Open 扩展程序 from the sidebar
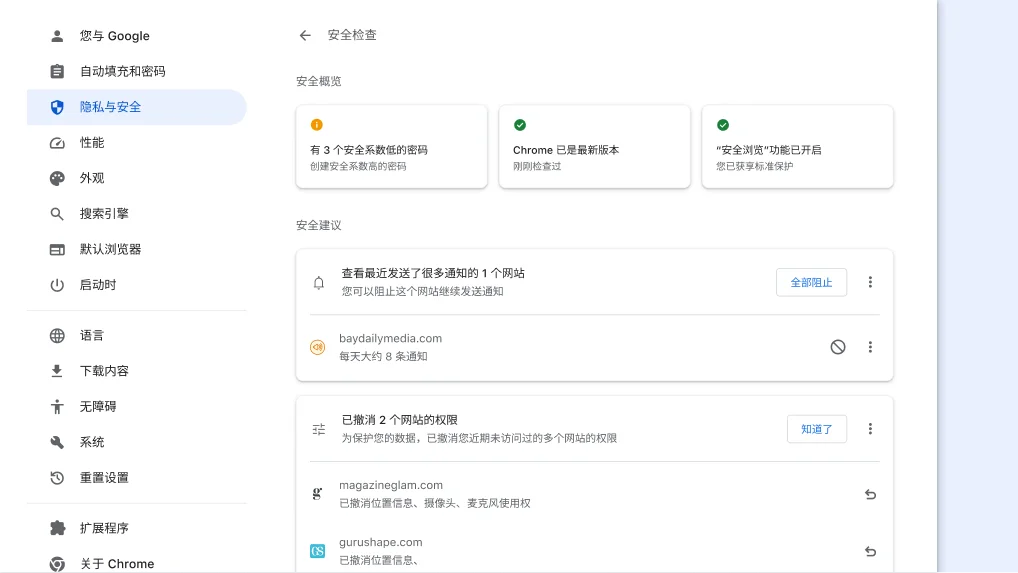 point(104,528)
